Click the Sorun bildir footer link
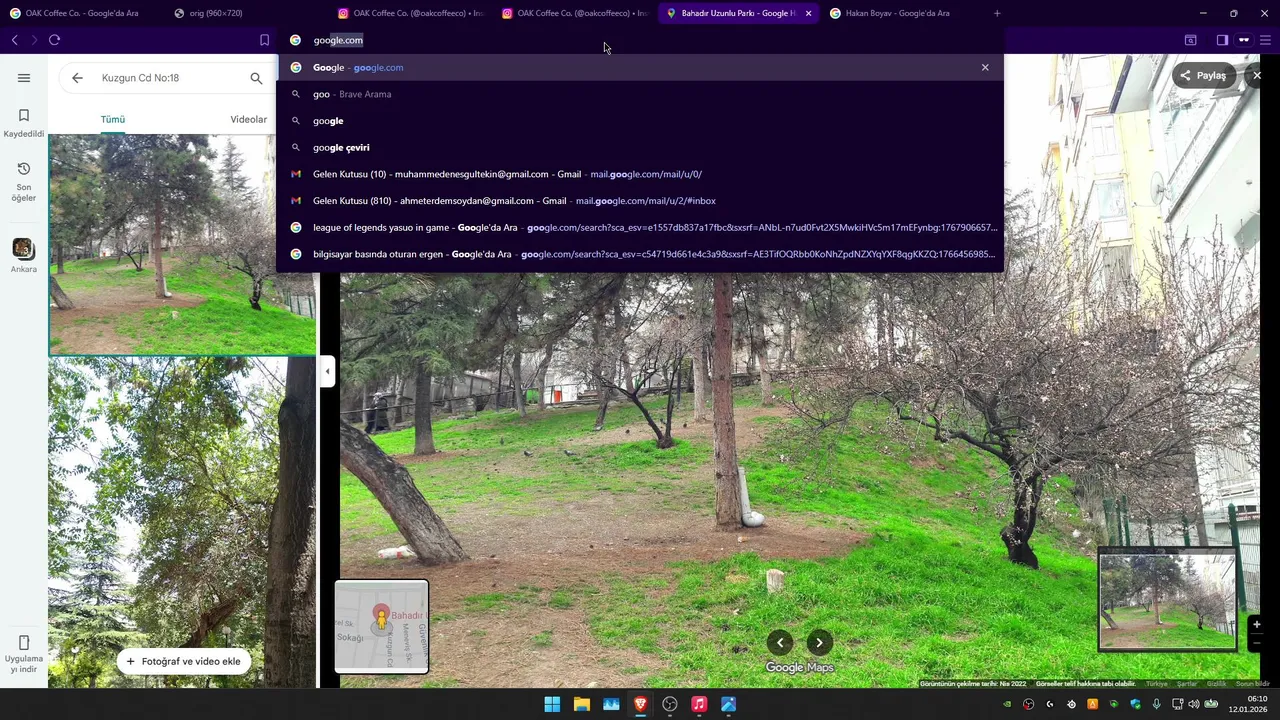 click(1253, 684)
